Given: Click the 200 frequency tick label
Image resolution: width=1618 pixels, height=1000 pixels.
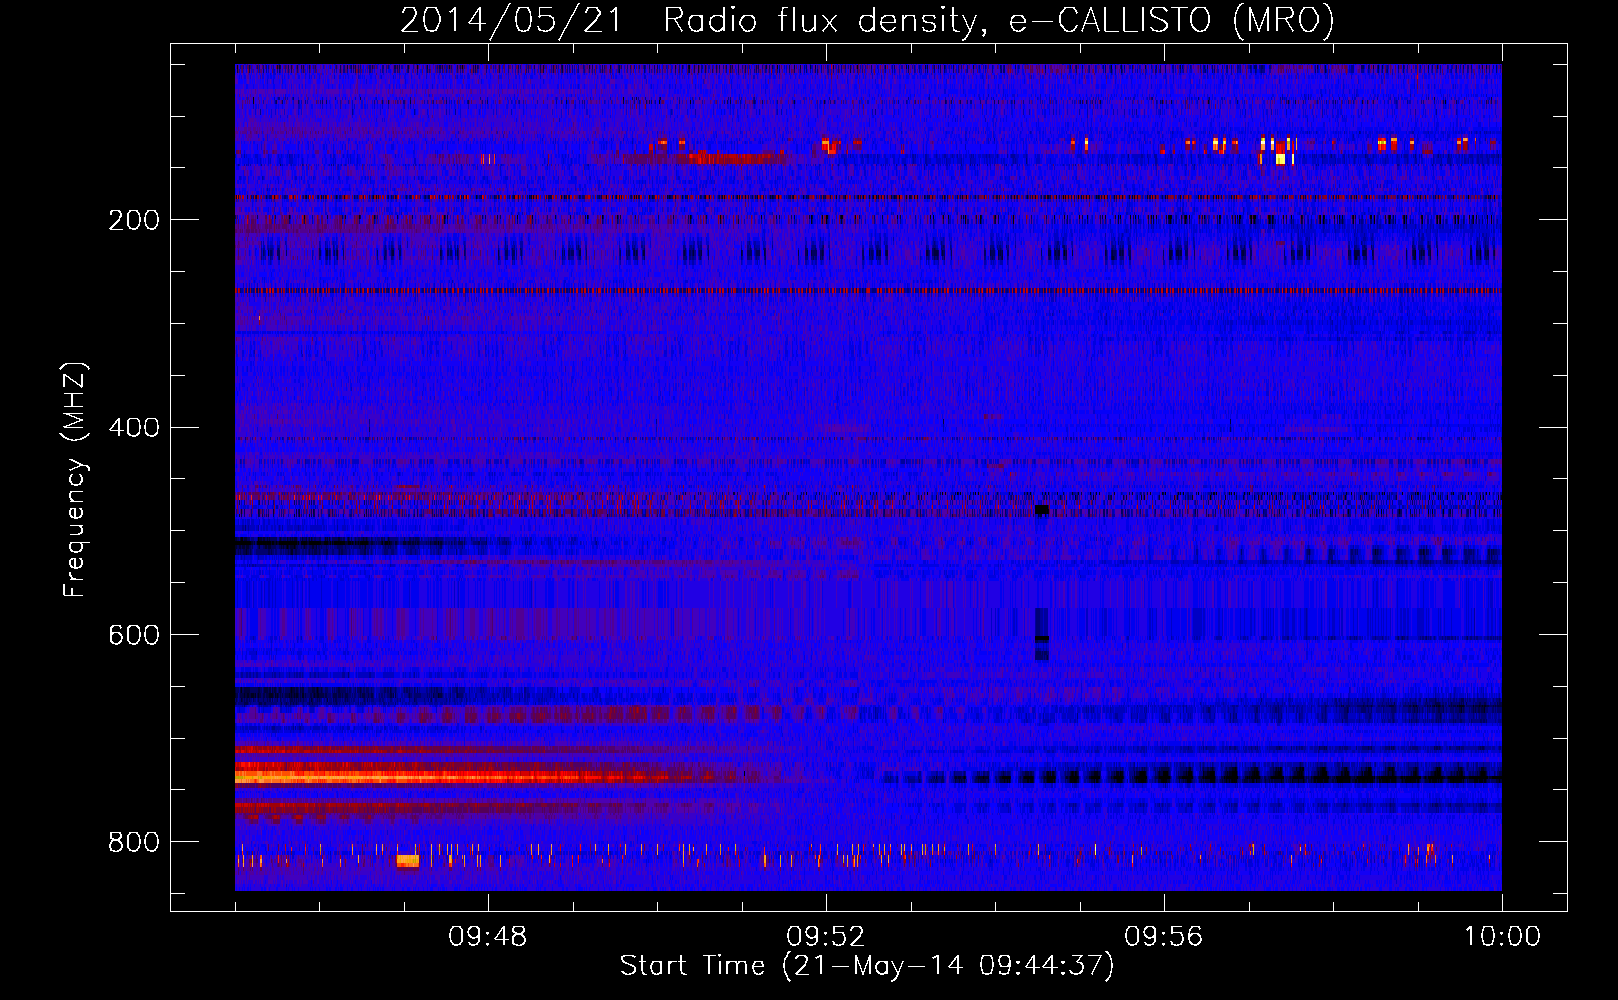Looking at the screenshot, I should 134,220.
